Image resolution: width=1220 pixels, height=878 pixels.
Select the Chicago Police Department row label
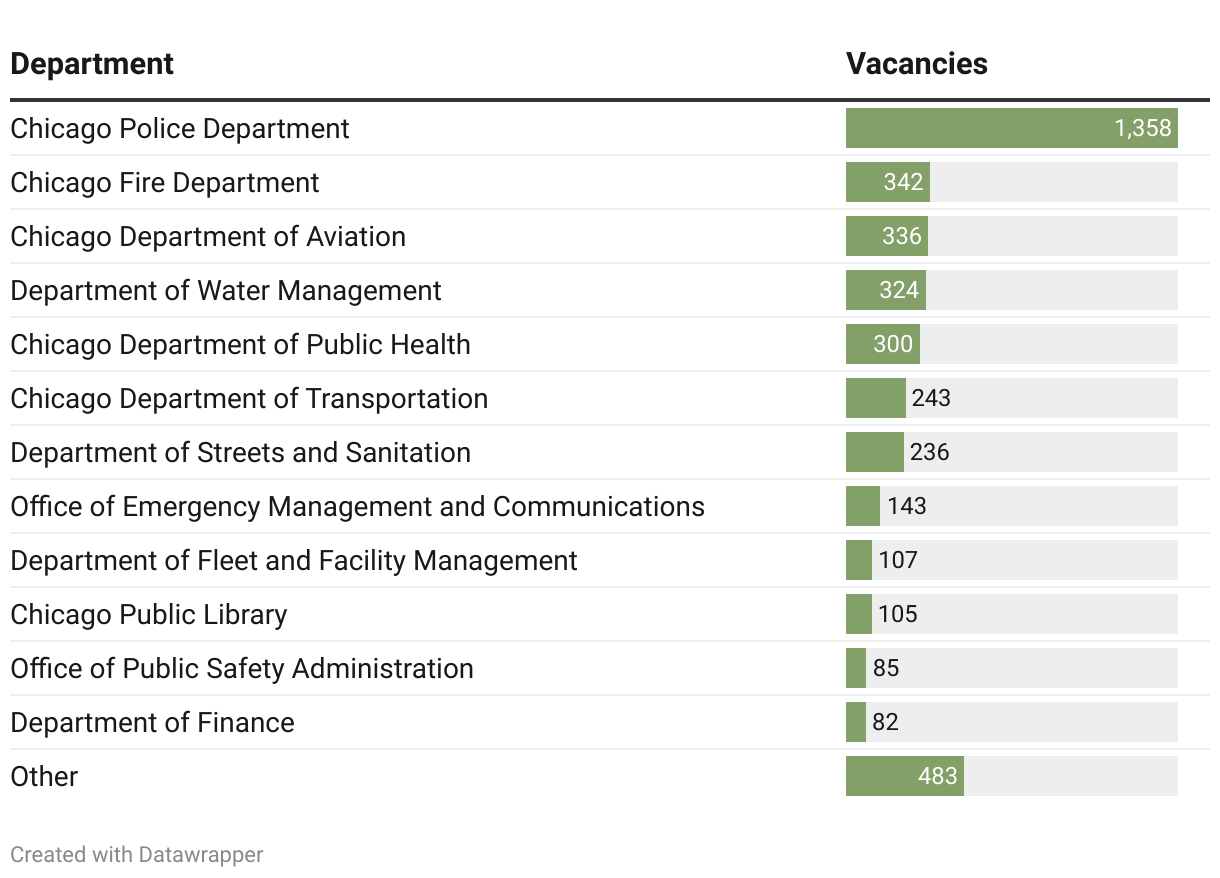click(180, 129)
